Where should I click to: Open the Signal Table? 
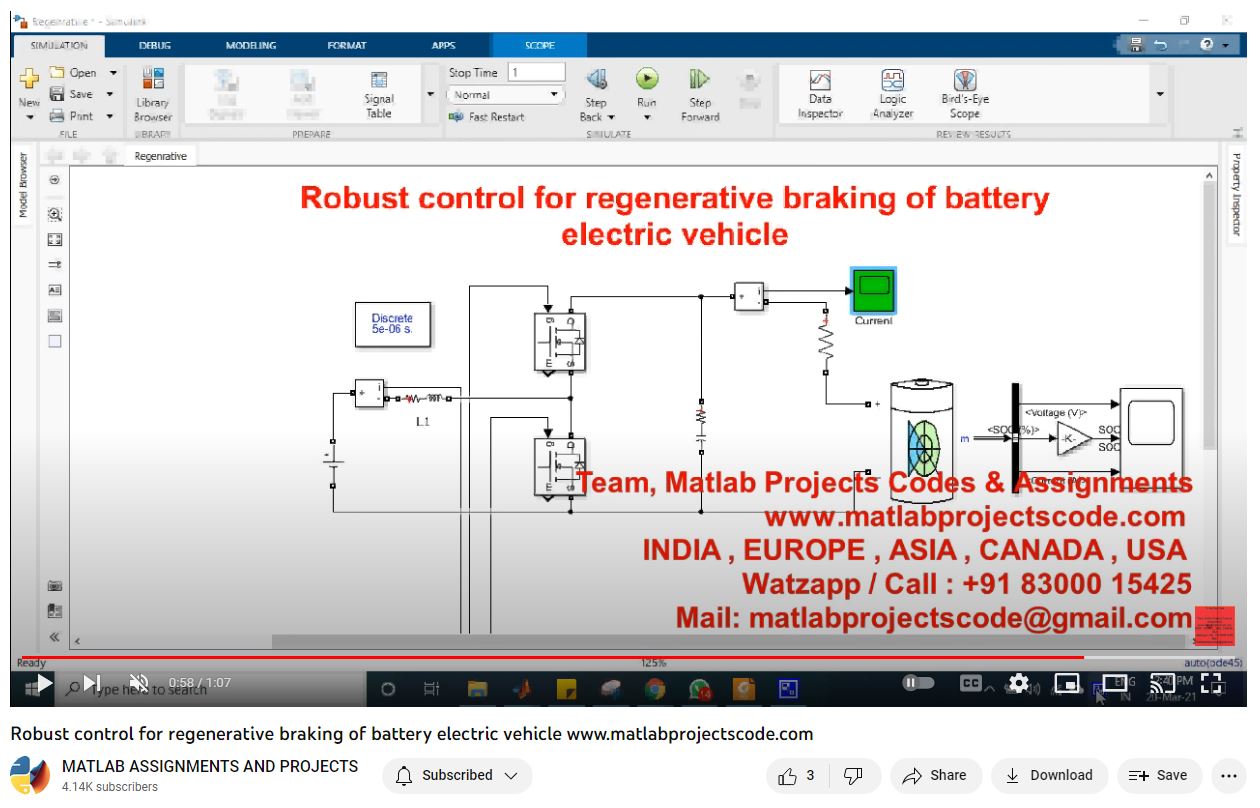click(379, 96)
